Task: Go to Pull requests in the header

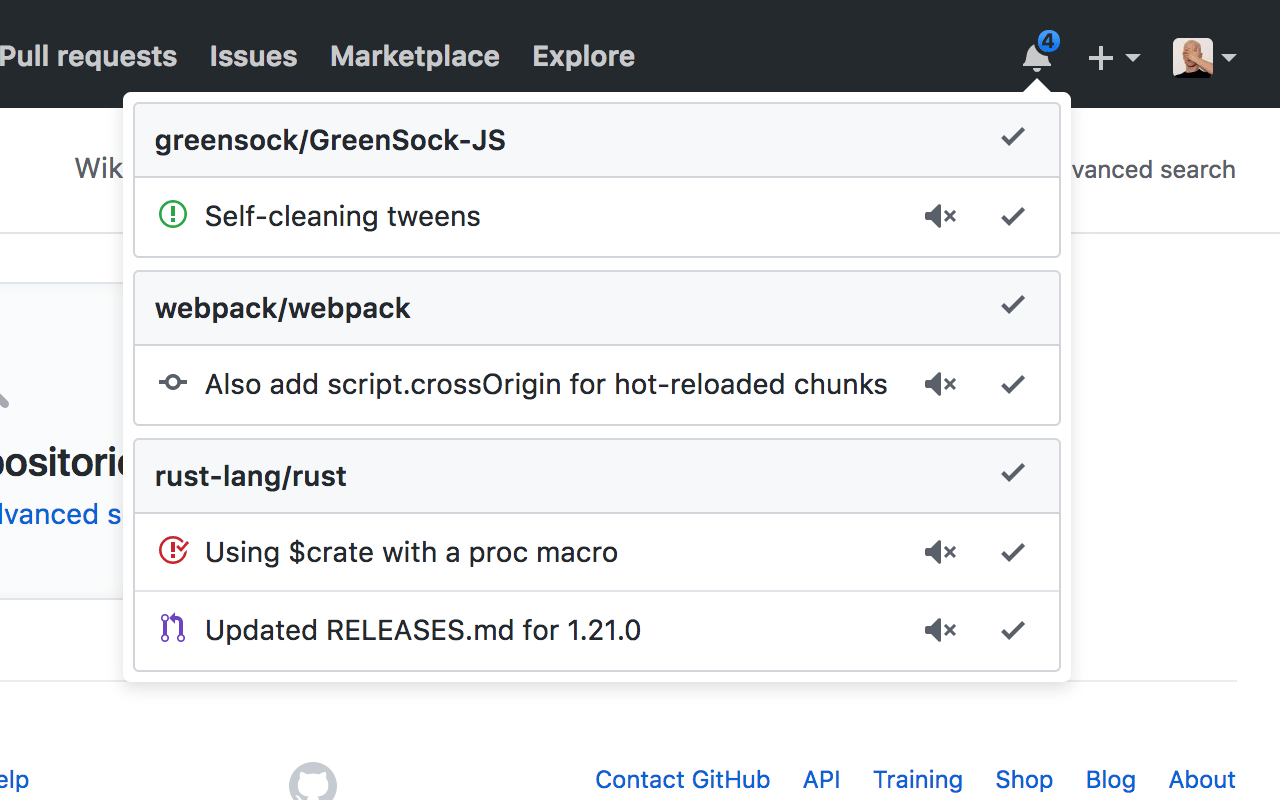Action: [x=89, y=56]
